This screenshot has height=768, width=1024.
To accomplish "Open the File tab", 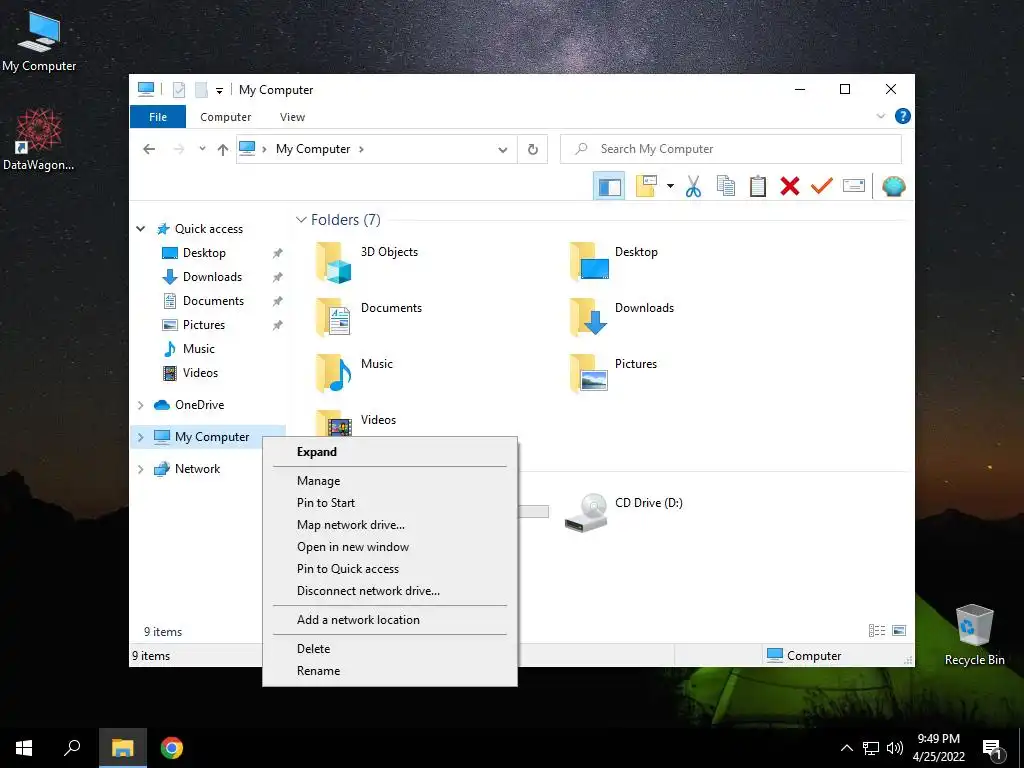I will point(158,117).
